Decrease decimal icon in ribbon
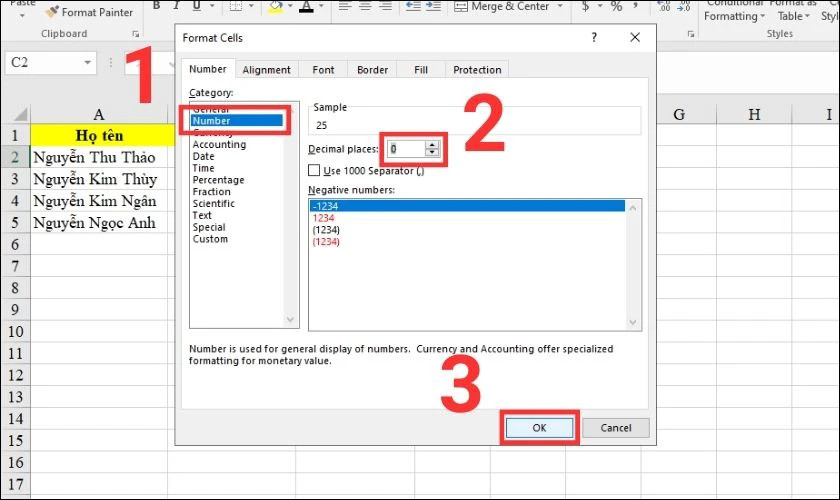The width and height of the screenshot is (840, 500). tap(684, 6)
